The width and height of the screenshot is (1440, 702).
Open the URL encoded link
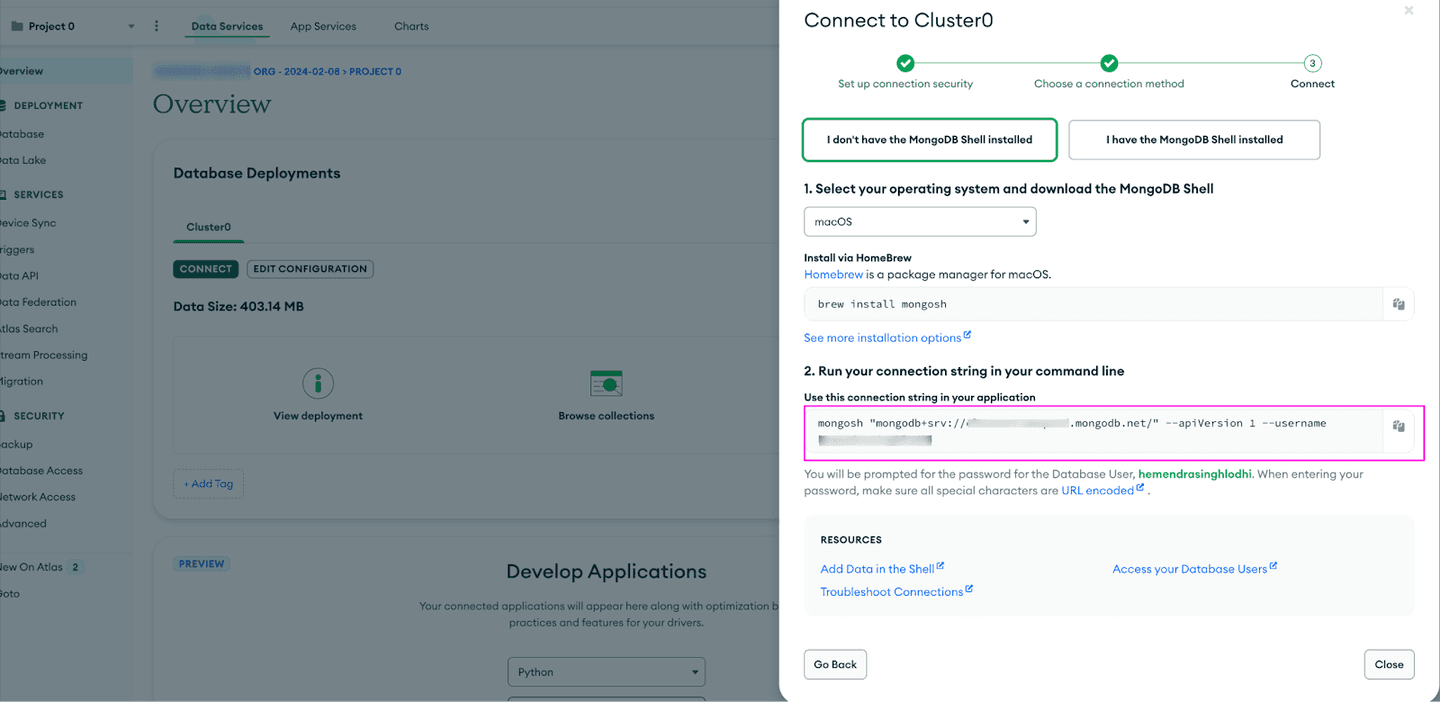click(1097, 491)
